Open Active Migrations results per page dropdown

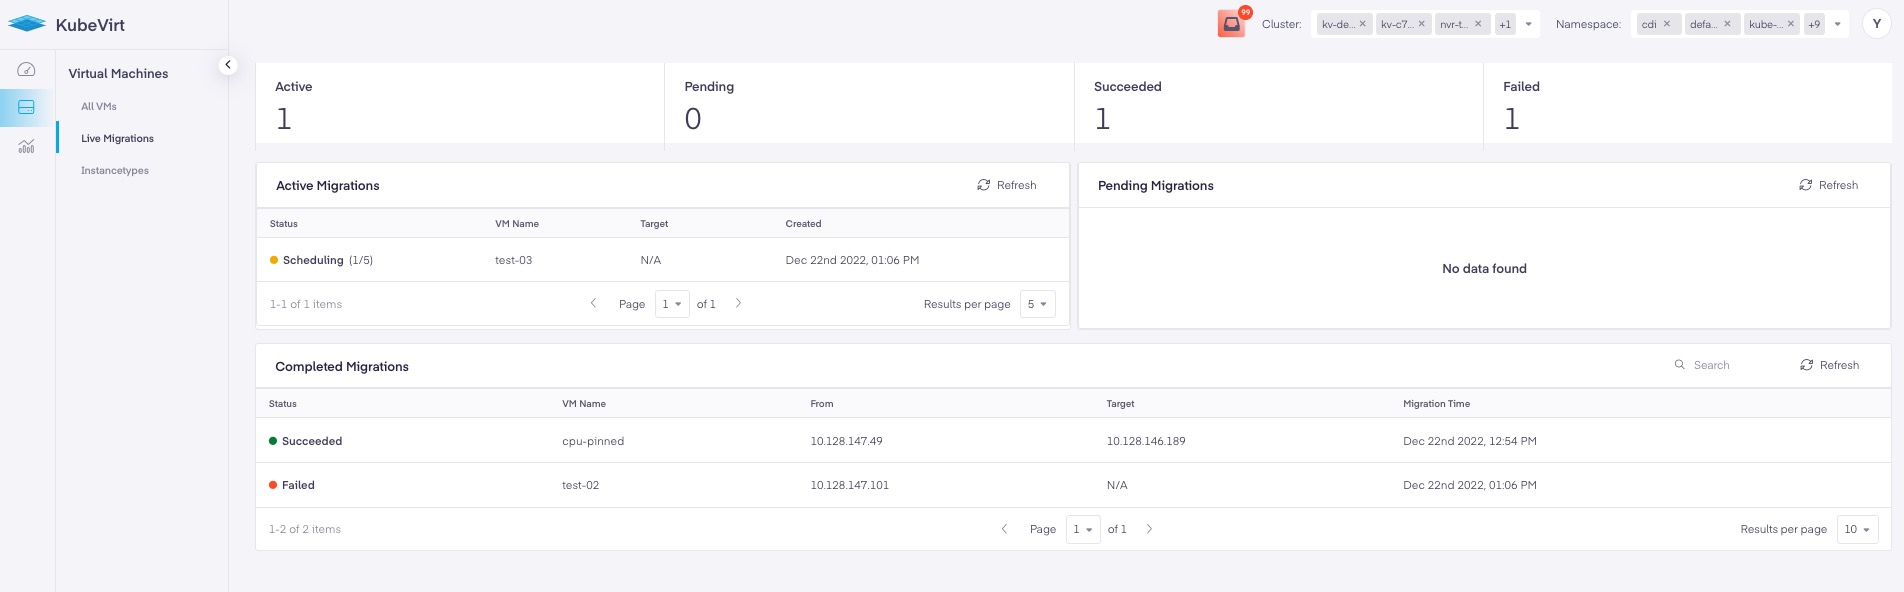pos(1037,304)
